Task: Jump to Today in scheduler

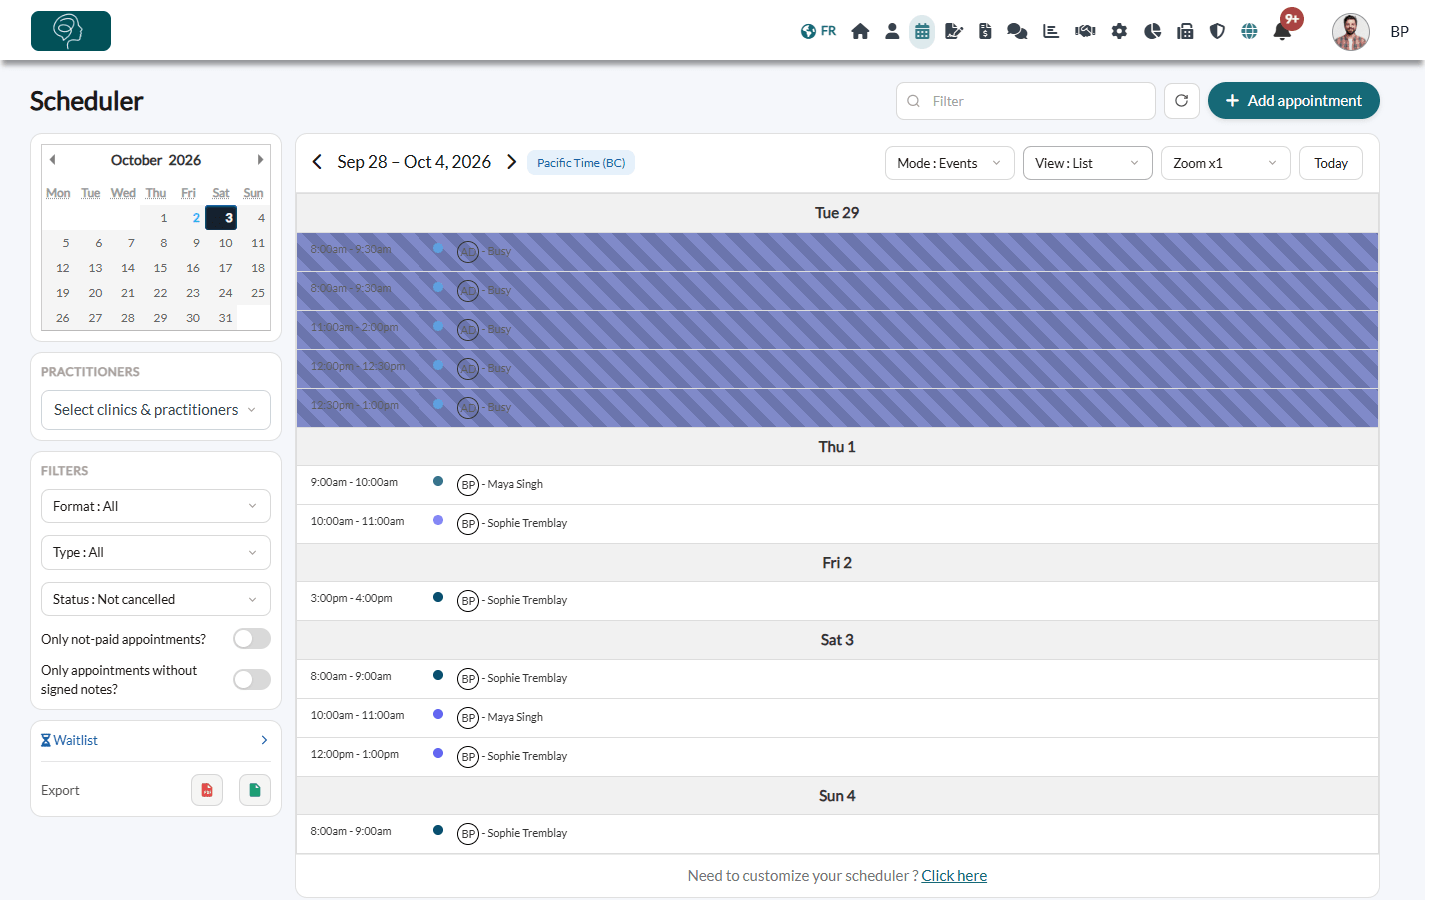Action: click(x=1331, y=163)
